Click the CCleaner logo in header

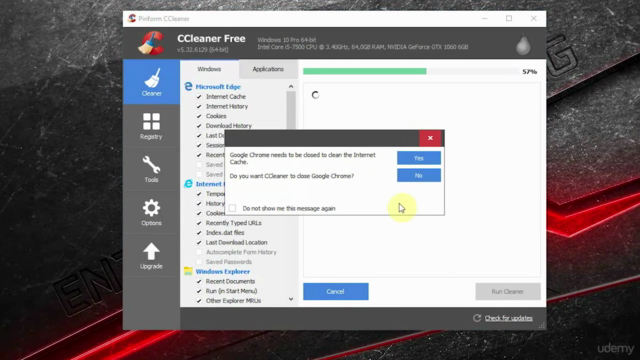coord(151,43)
